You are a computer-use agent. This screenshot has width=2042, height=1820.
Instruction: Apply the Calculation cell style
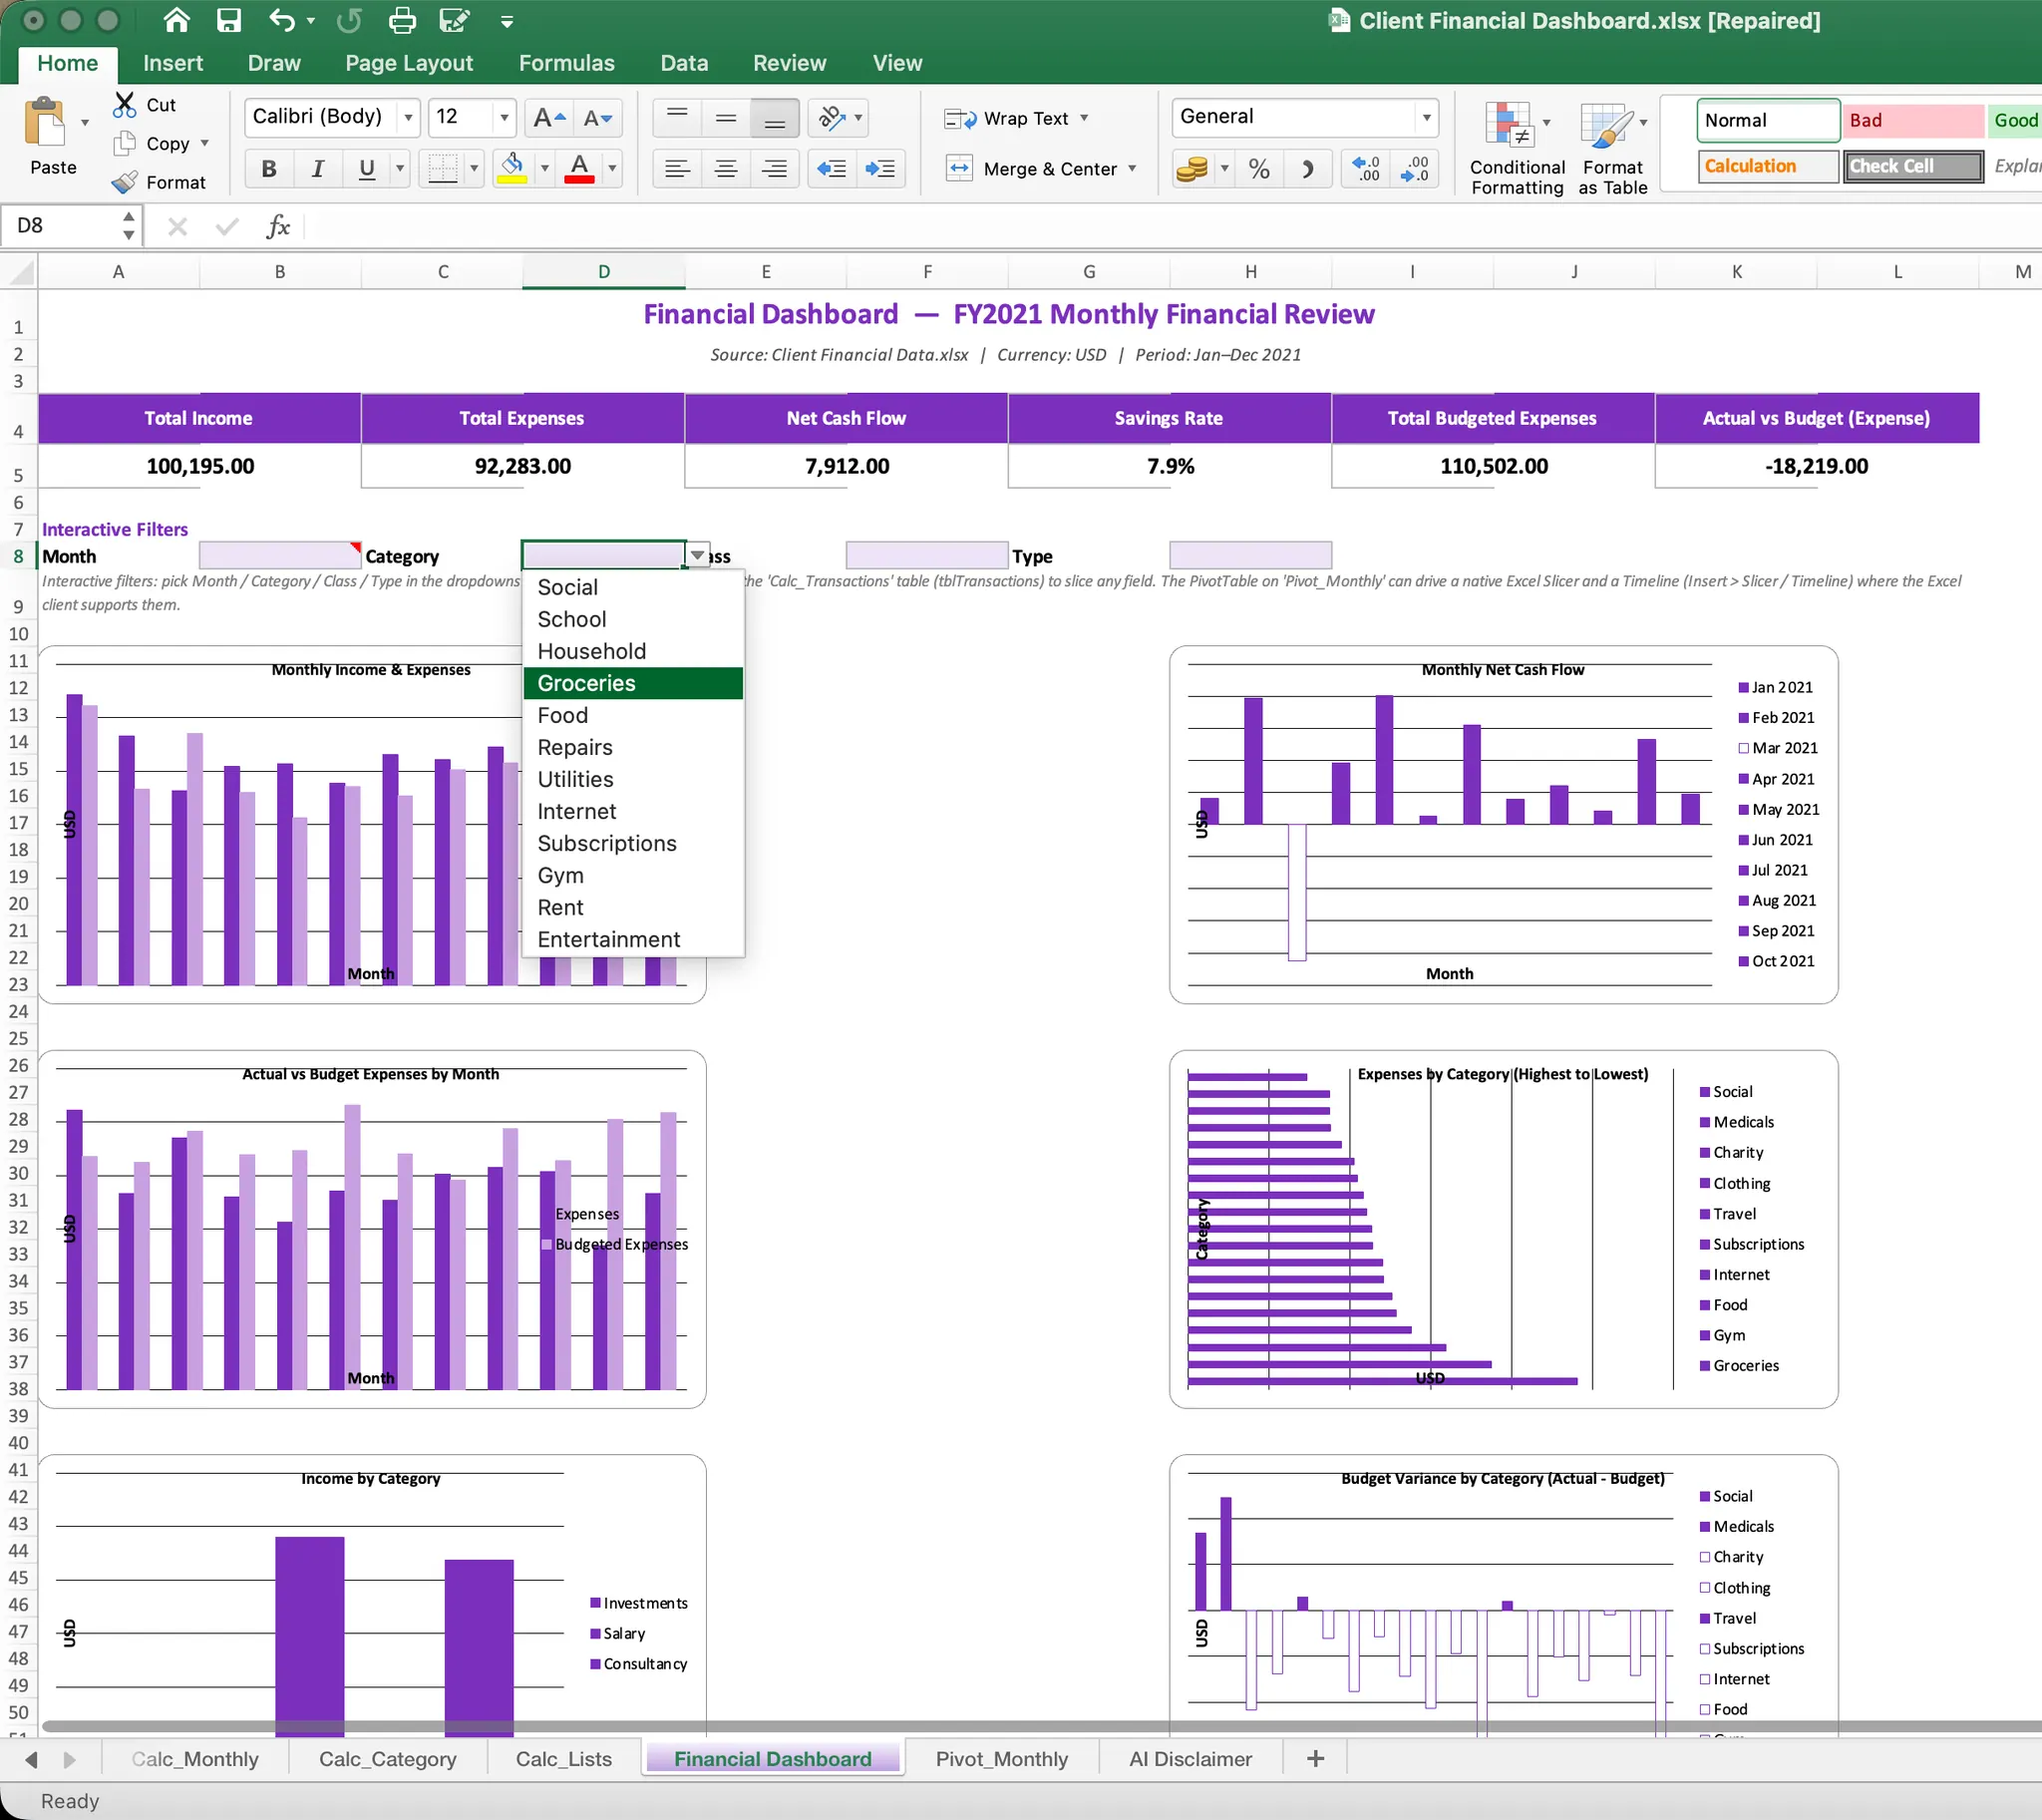point(1768,166)
